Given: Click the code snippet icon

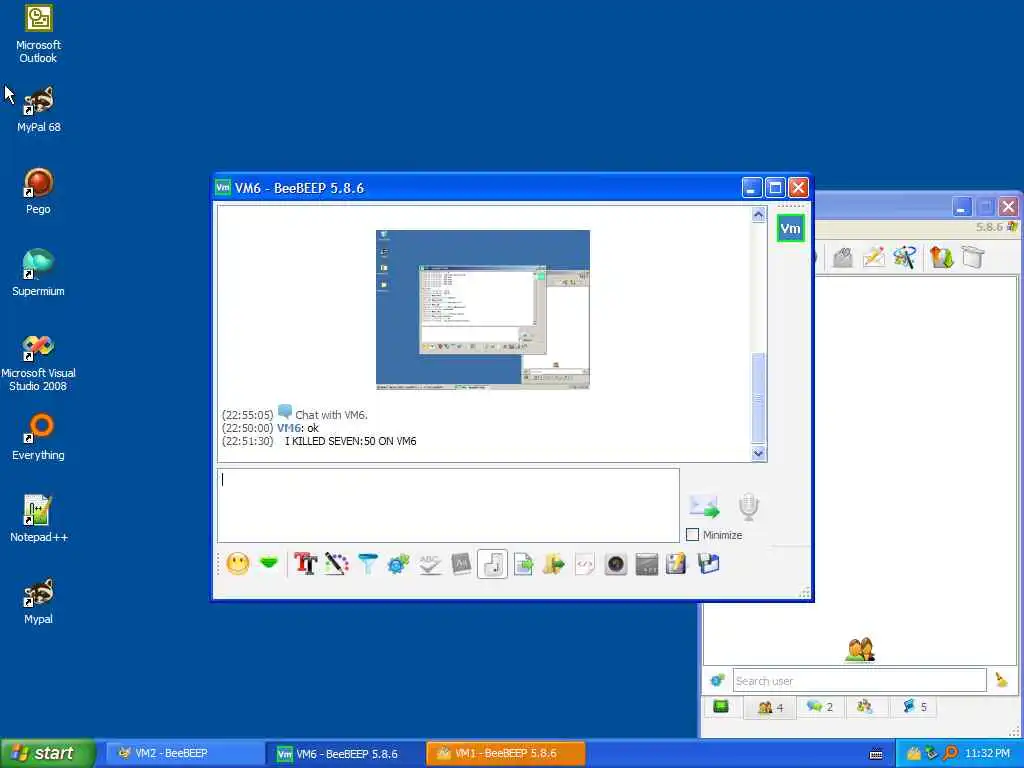Looking at the screenshot, I should (584, 564).
